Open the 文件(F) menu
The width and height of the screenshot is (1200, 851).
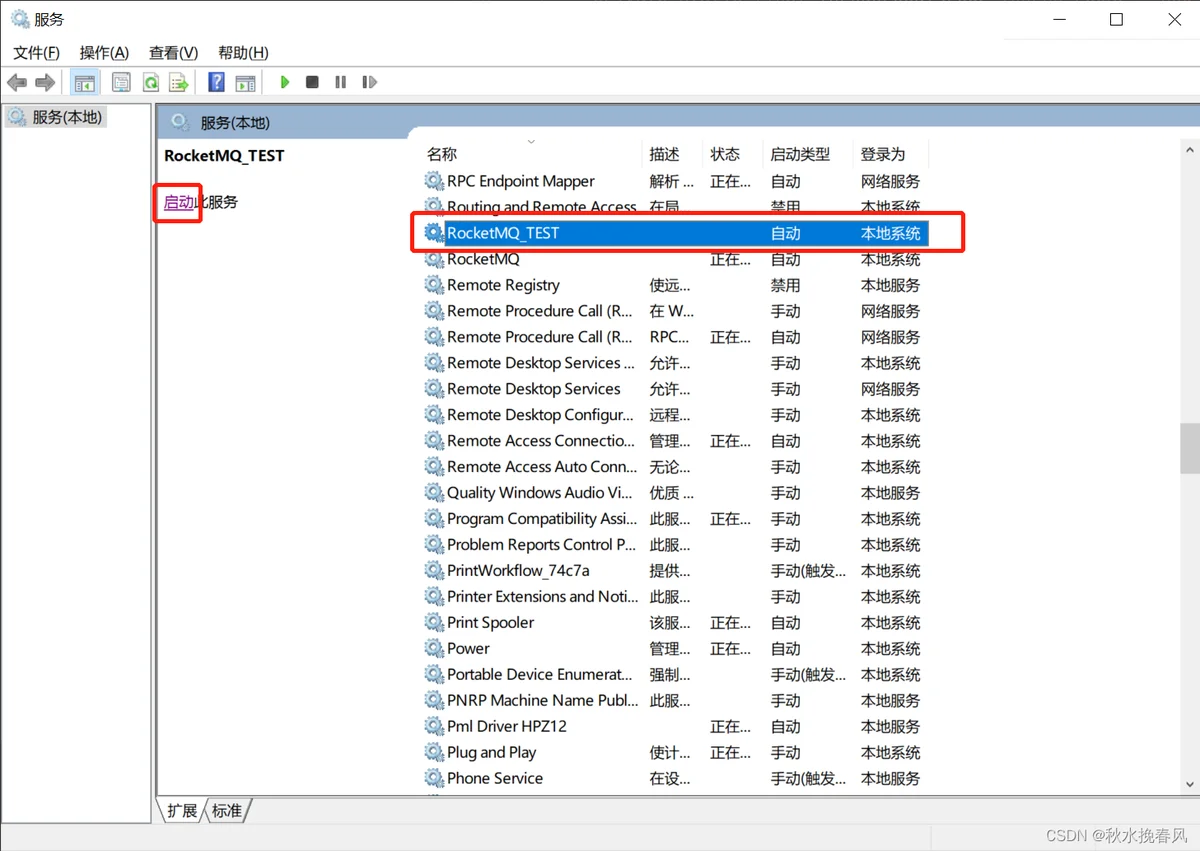36,53
